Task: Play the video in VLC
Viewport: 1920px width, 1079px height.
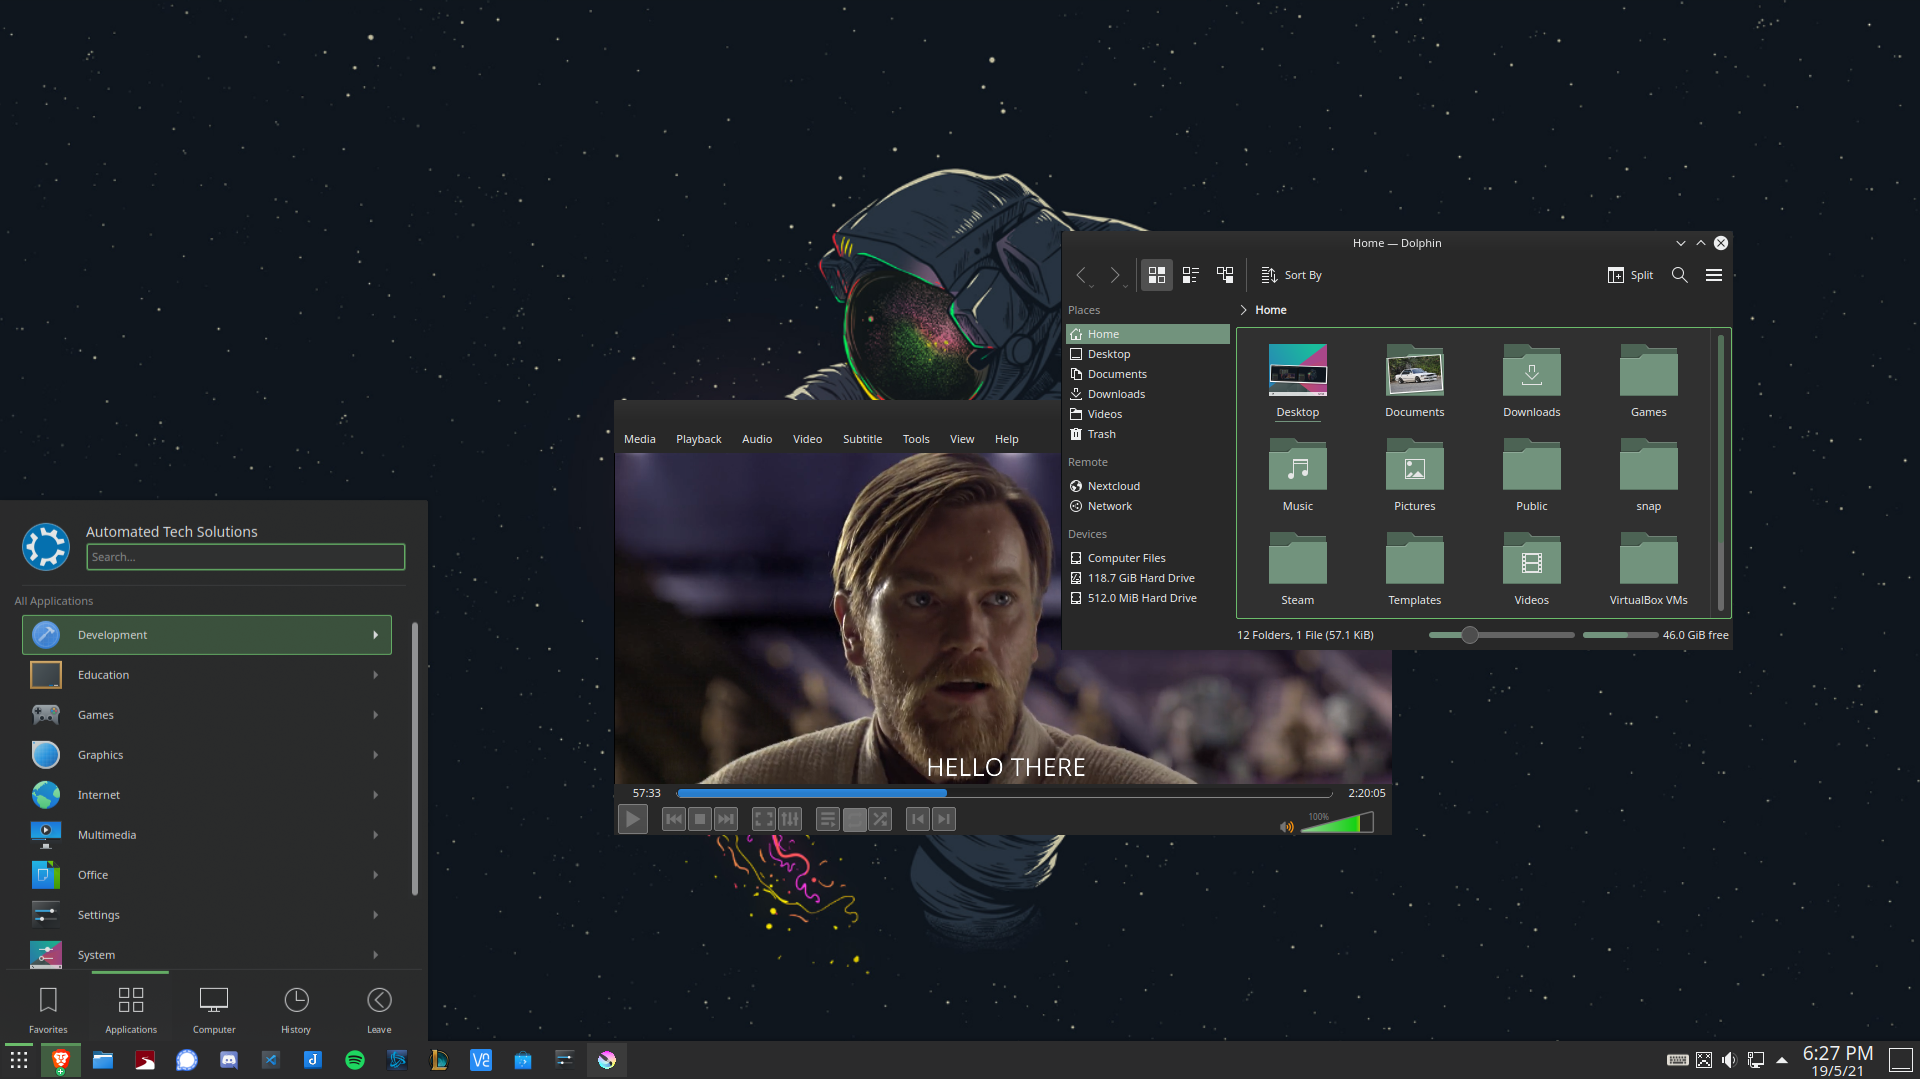Action: point(633,820)
